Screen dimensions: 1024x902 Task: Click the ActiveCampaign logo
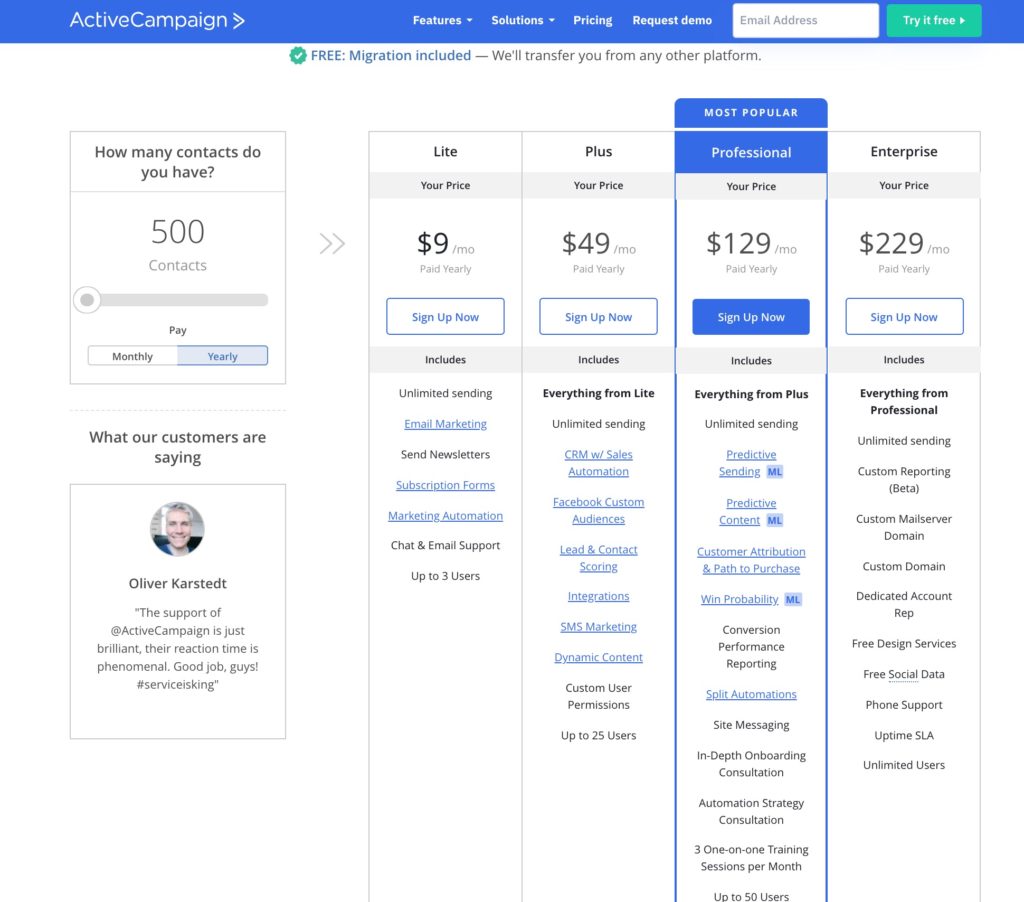157,20
